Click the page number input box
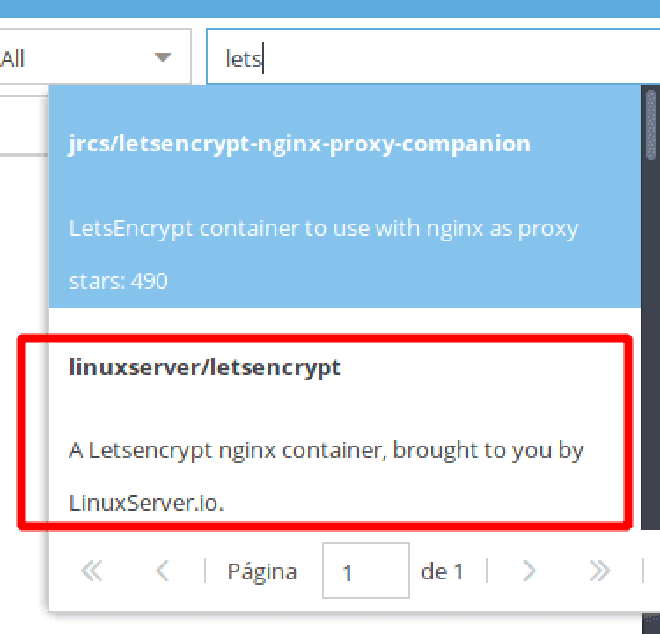Screen dimensions: 660x634 (366, 571)
